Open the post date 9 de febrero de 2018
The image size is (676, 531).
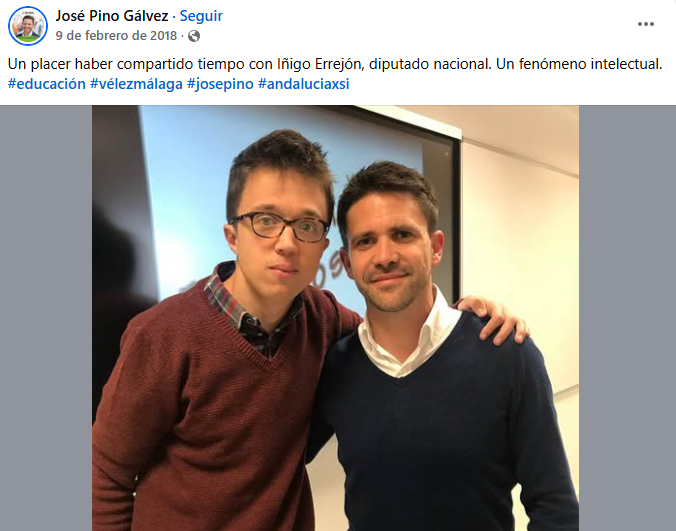point(116,35)
